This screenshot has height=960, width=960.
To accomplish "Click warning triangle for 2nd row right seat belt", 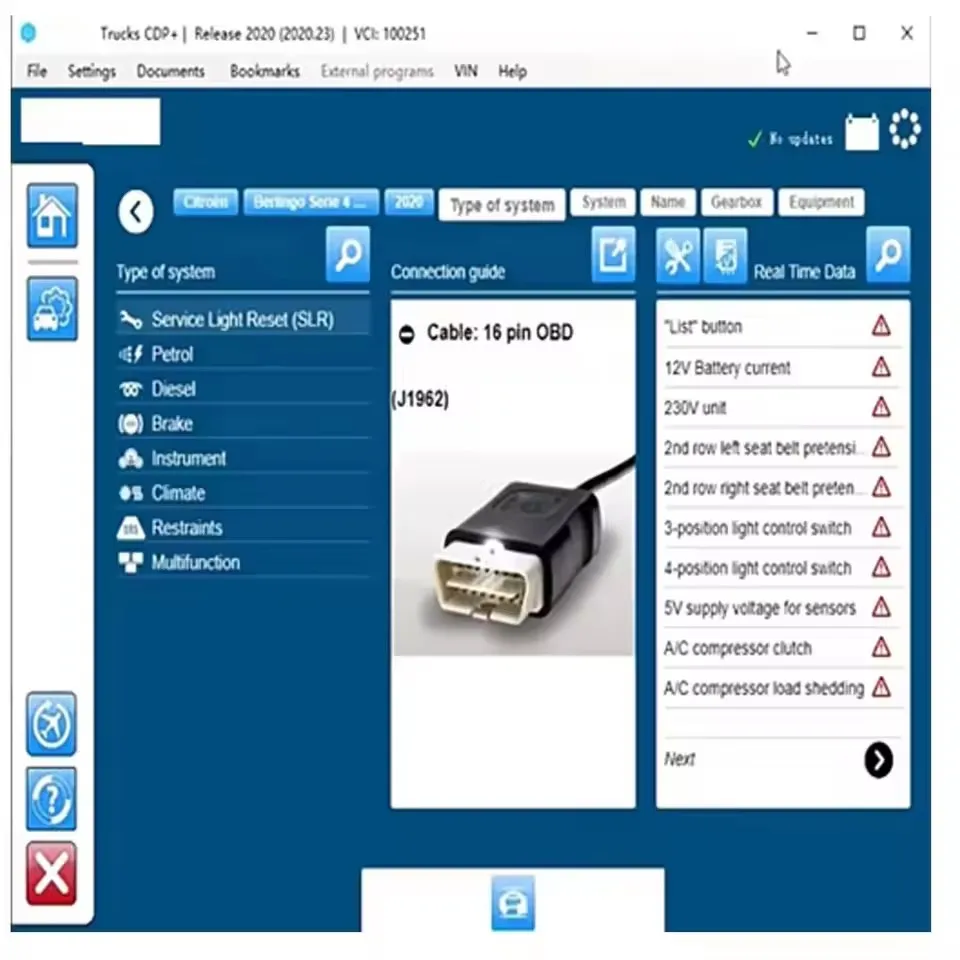I will coord(881,487).
